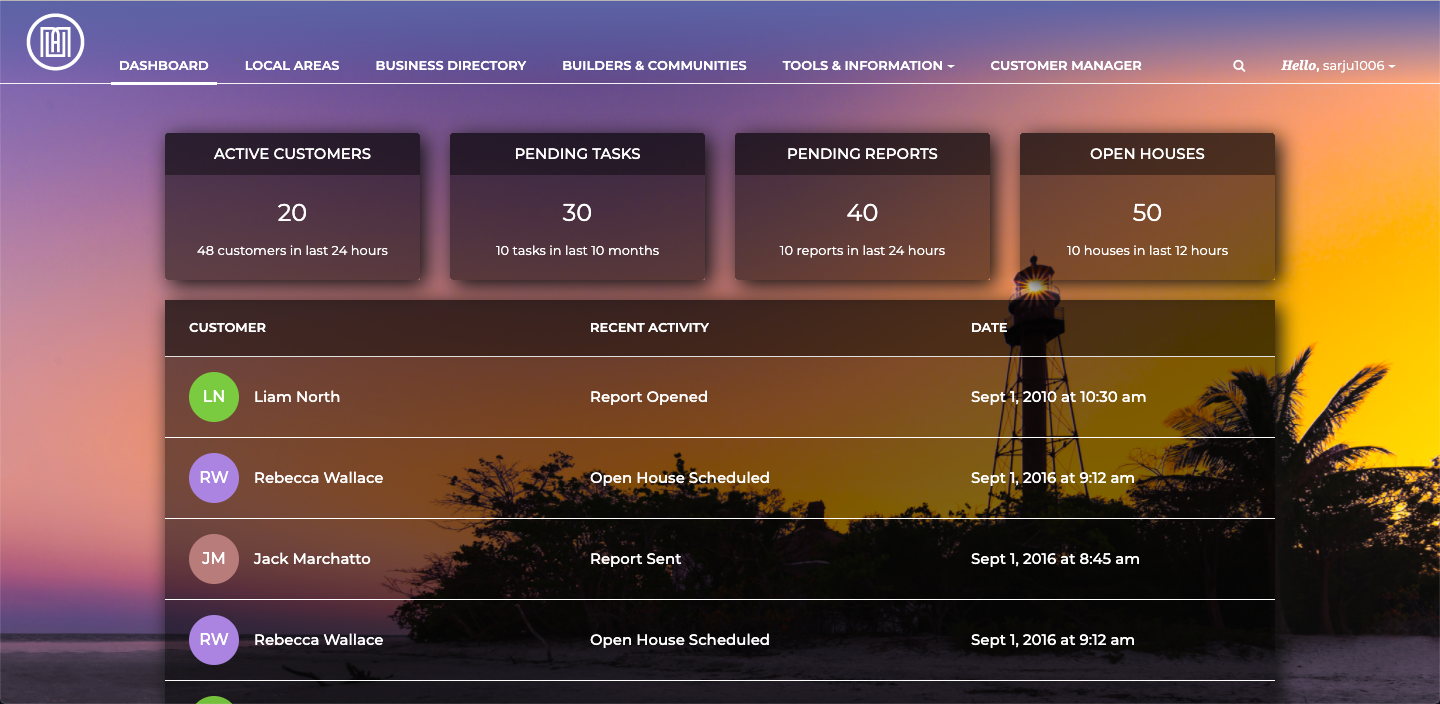
Task: Navigate to Builders & Communities
Action: point(654,65)
